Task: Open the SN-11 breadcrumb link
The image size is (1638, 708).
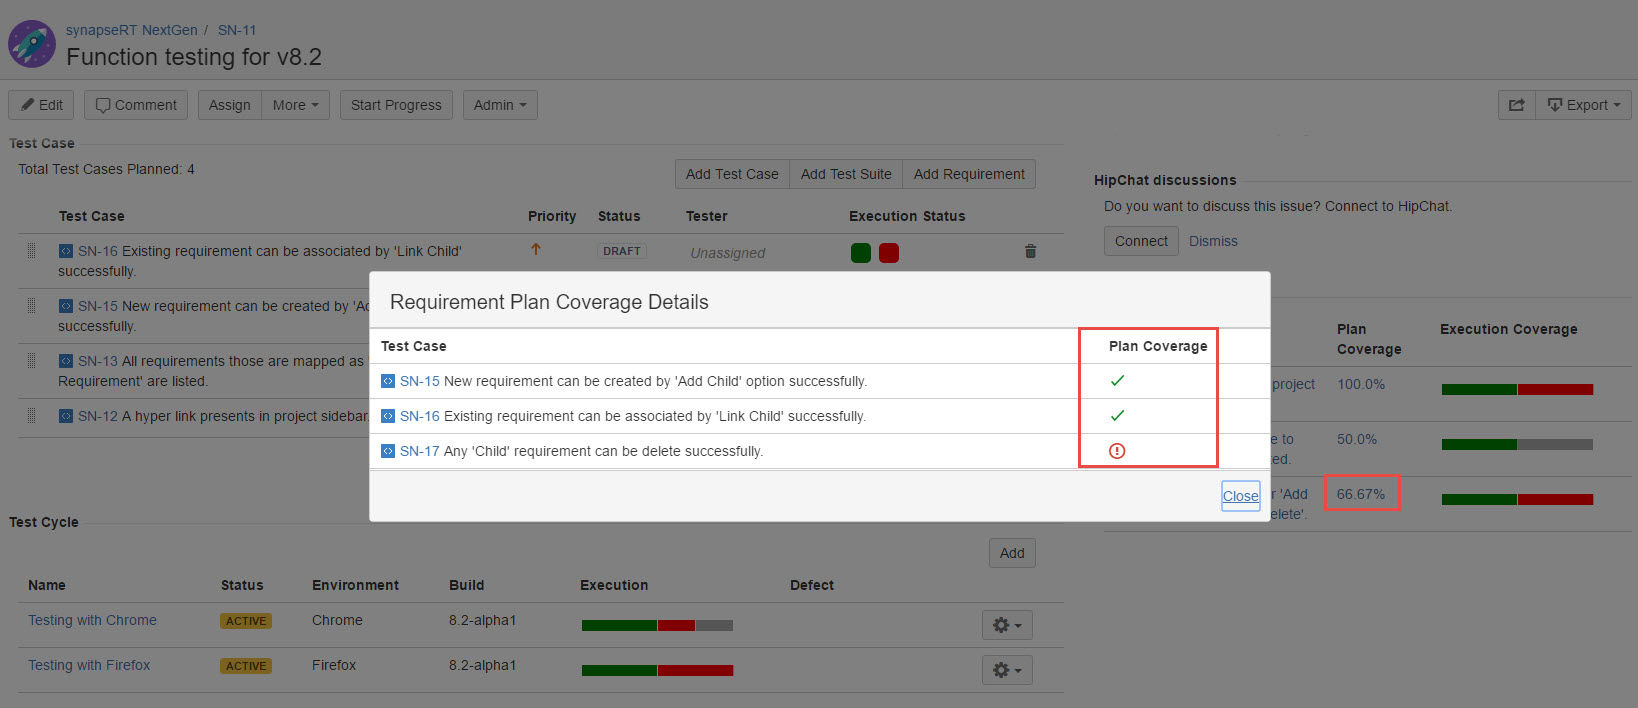Action: coord(237,30)
